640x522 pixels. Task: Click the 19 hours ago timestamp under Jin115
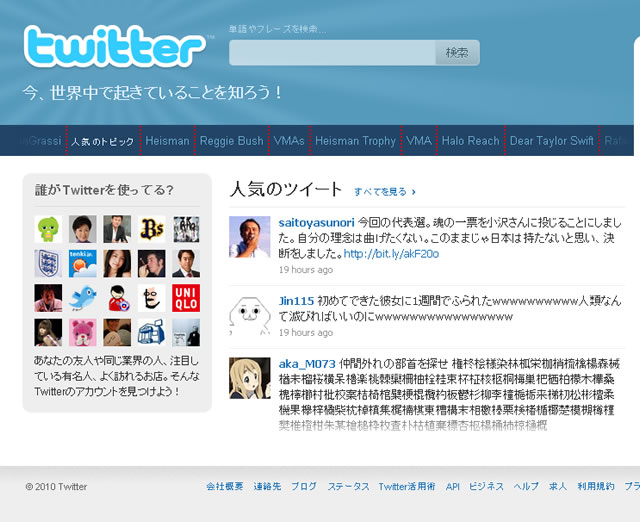click(x=306, y=333)
